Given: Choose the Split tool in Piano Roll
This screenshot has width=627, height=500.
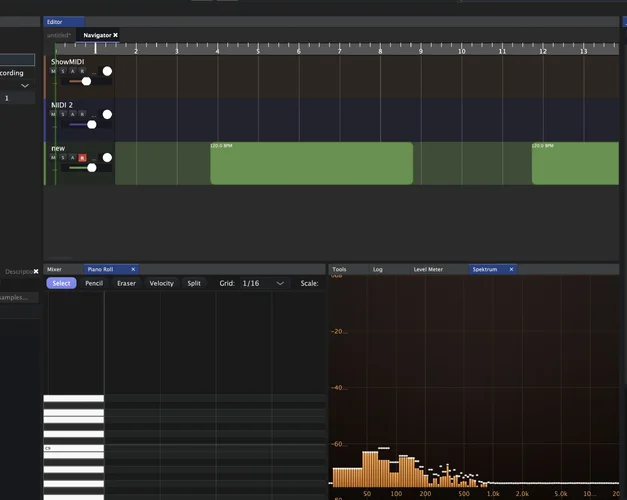Looking at the screenshot, I should coord(194,283).
